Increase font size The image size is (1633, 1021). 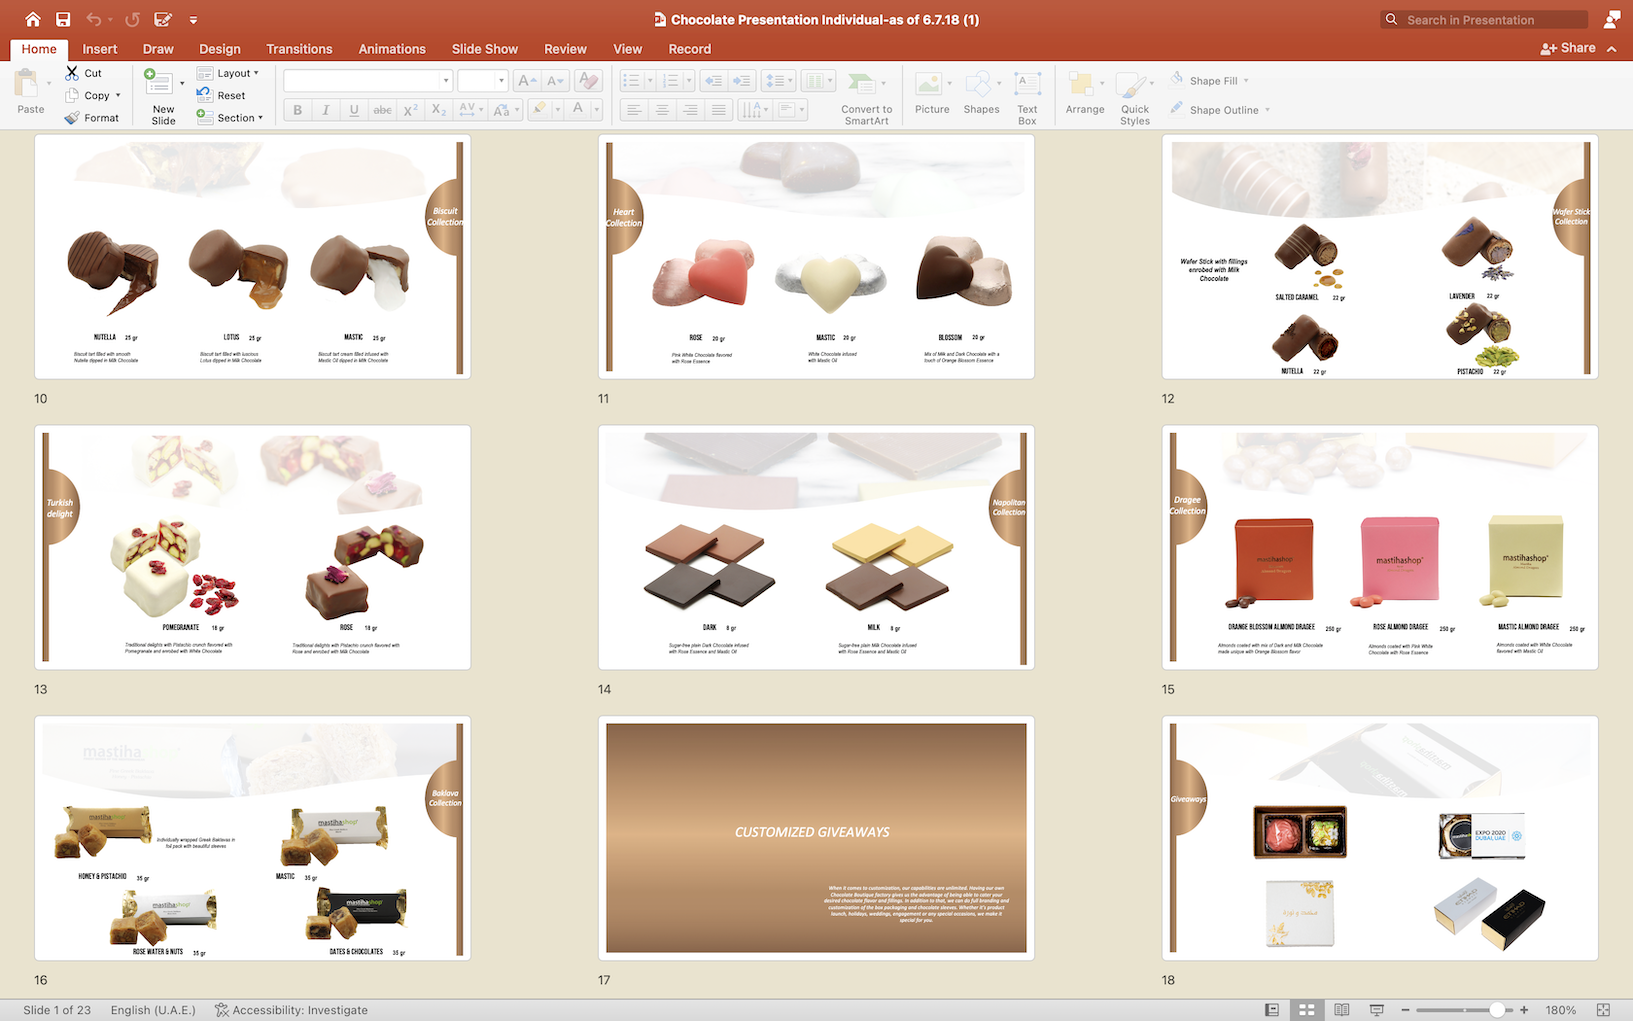527,81
